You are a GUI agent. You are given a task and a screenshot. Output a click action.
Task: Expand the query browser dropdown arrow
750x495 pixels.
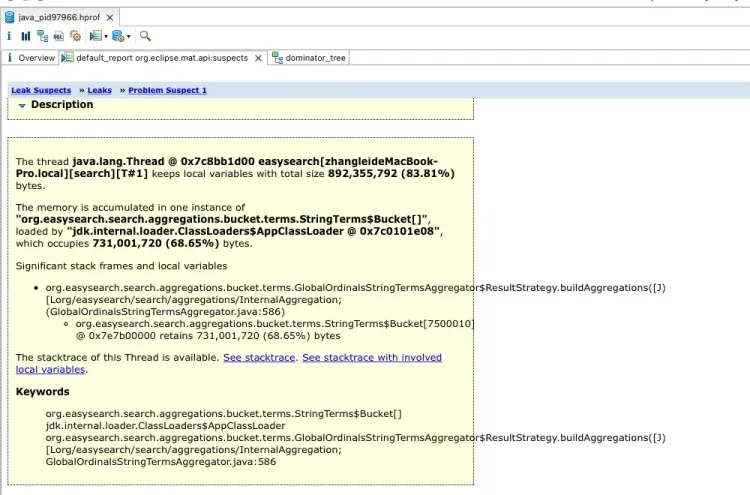[128, 36]
